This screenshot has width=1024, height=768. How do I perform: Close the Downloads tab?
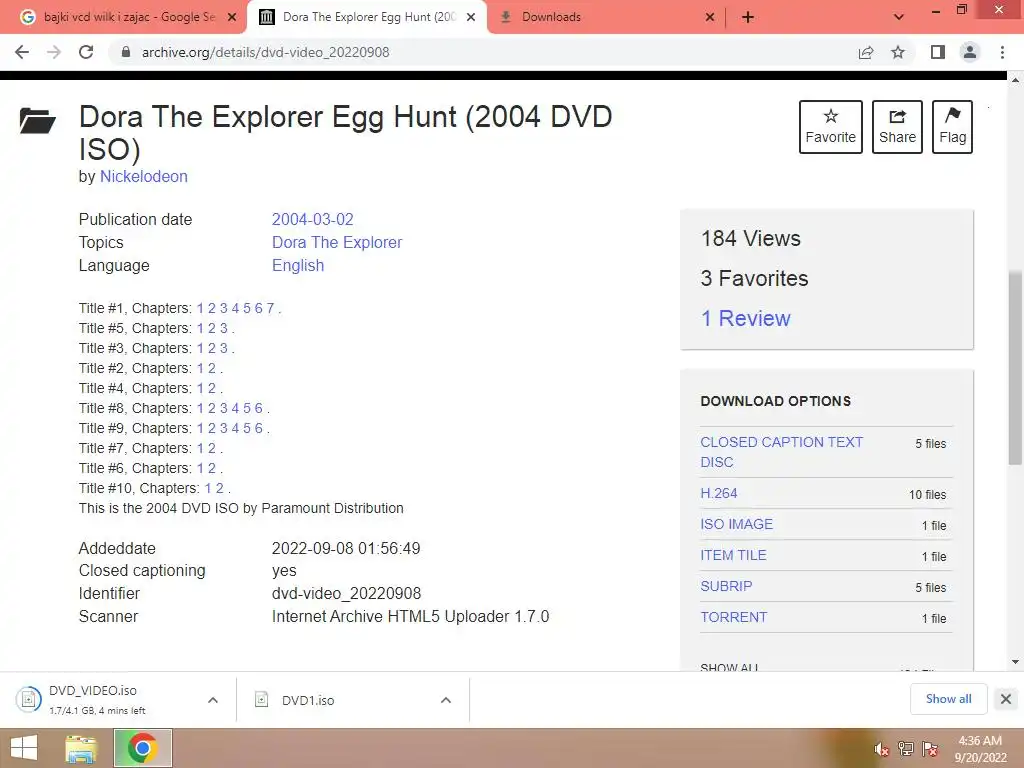[711, 17]
